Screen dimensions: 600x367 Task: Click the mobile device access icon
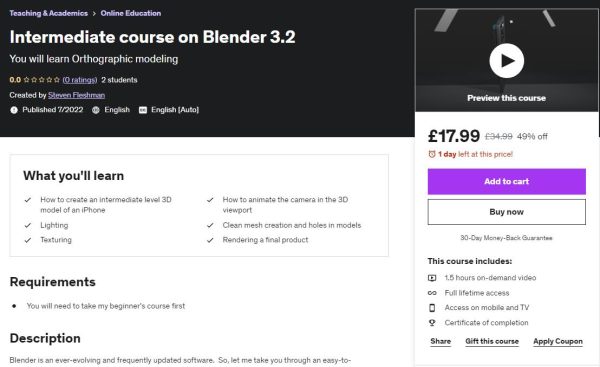[432, 308]
